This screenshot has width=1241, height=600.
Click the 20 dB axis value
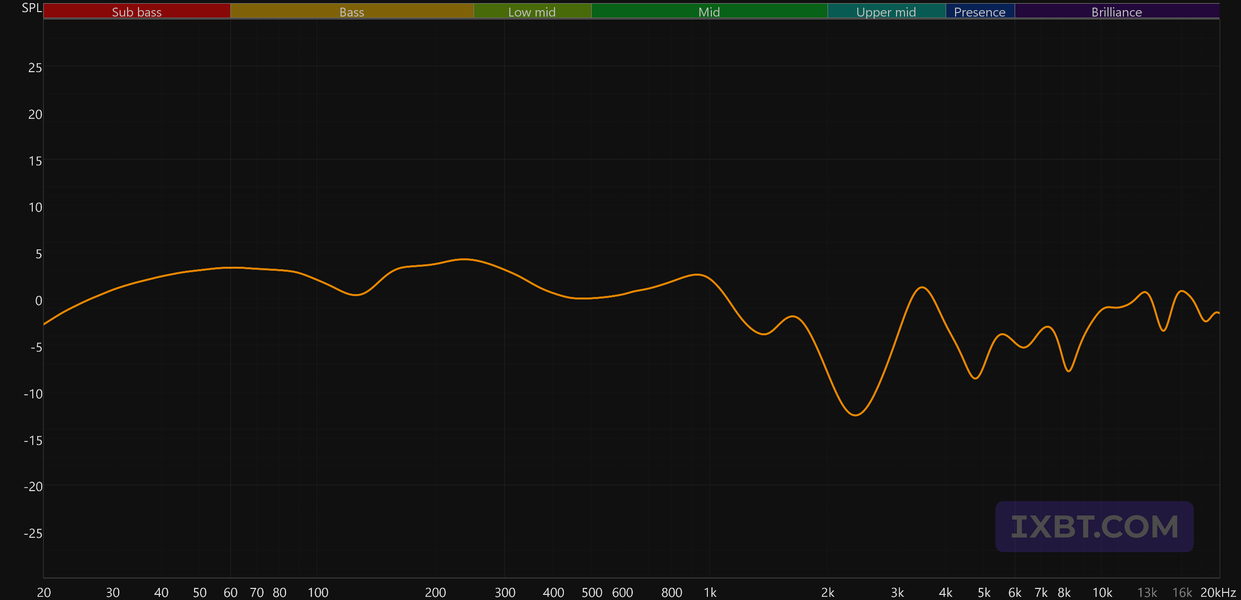point(35,114)
